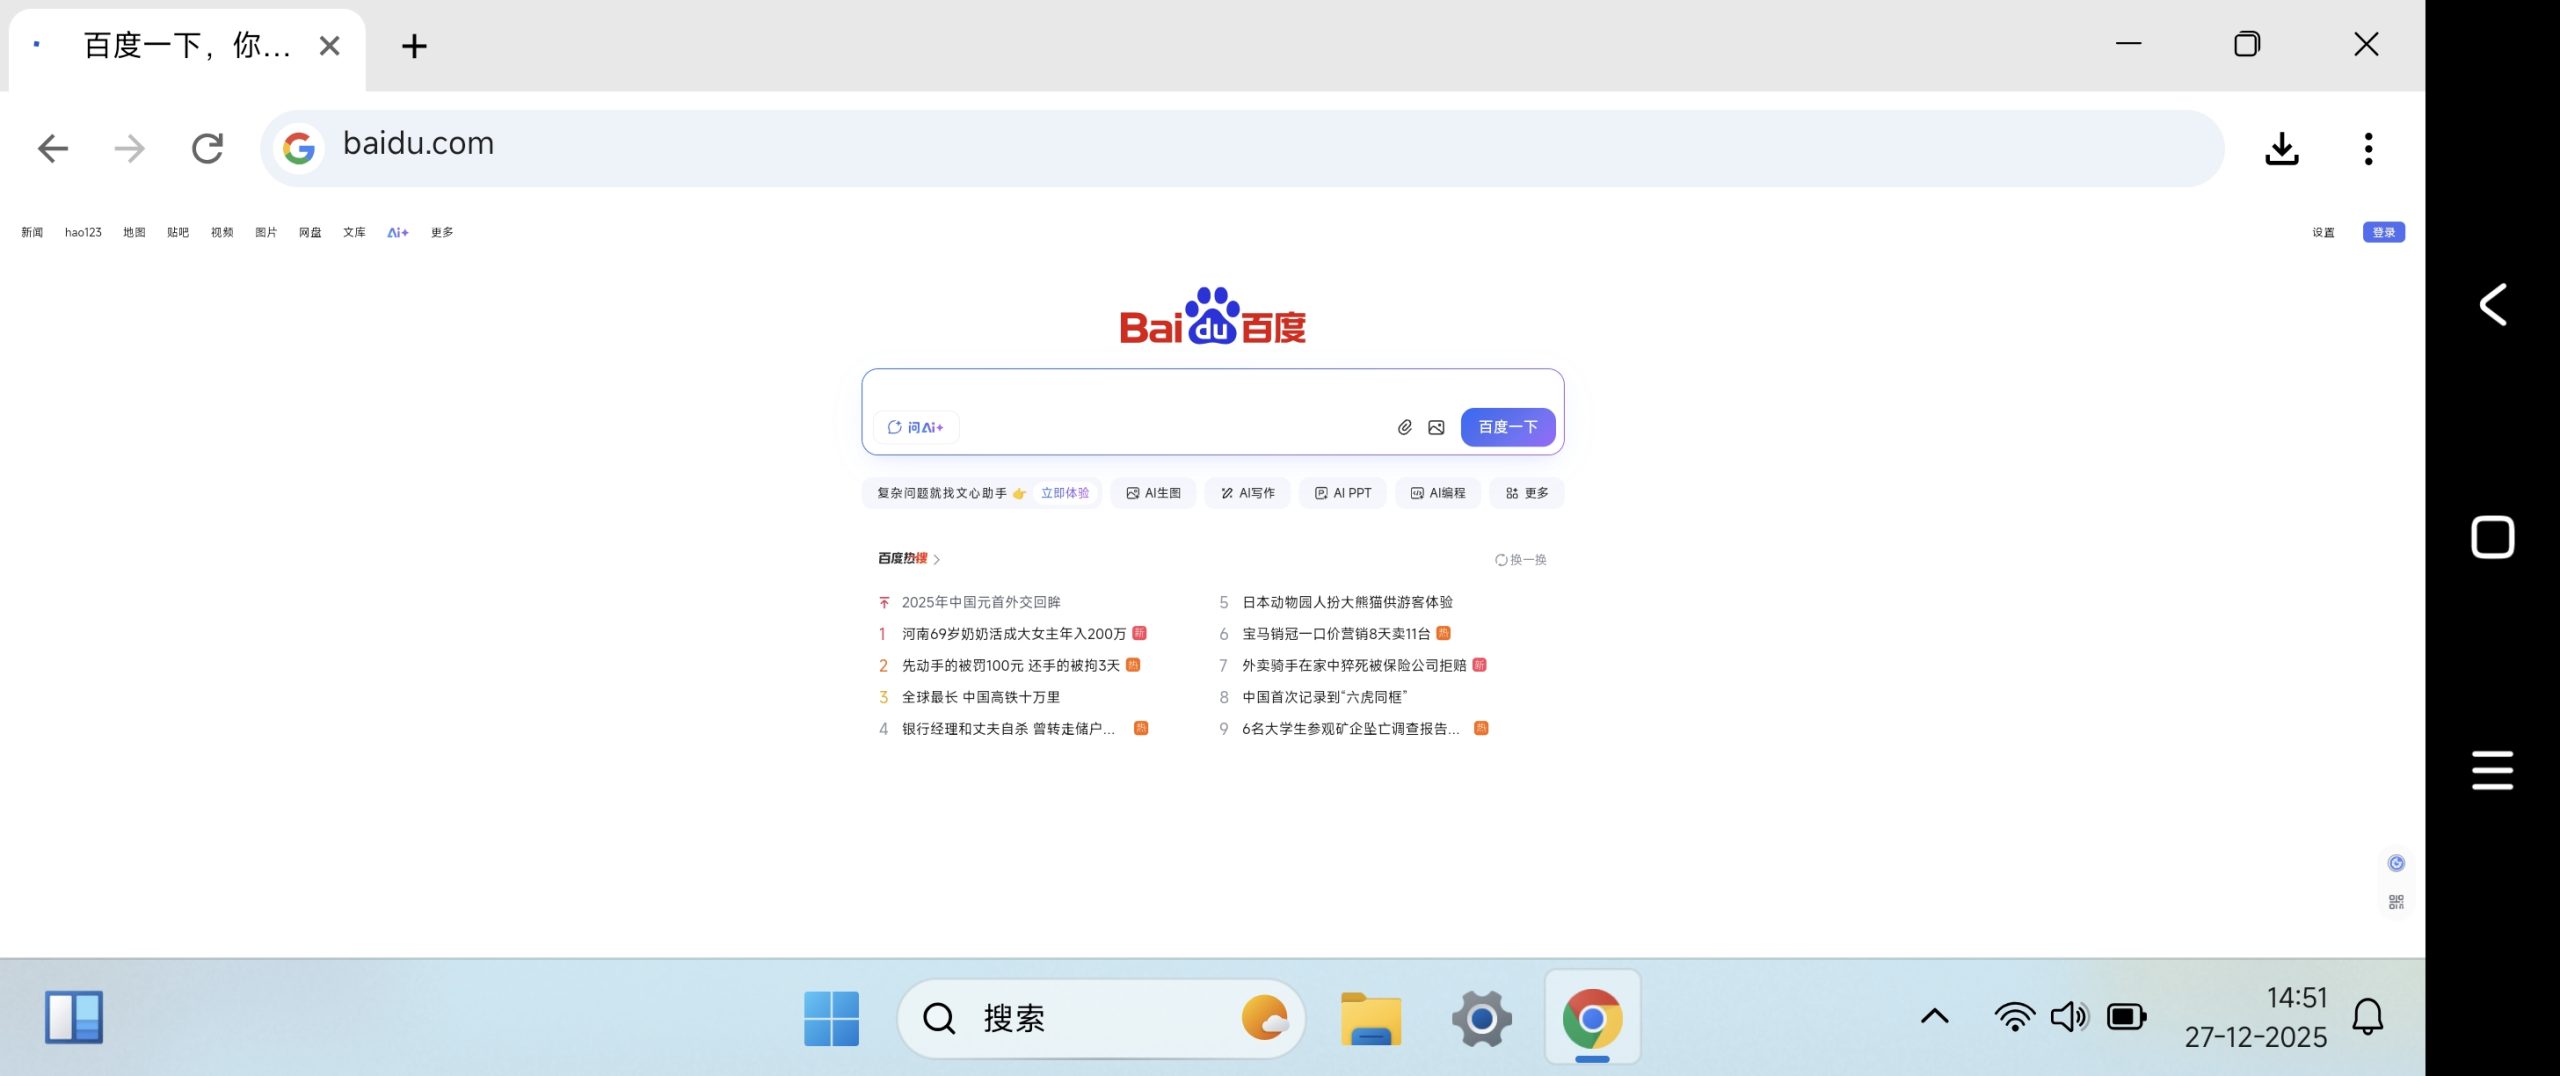The height and width of the screenshot is (1076, 2560).
Task: Open Chrome's three-dot menu
Action: [x=2367, y=148]
